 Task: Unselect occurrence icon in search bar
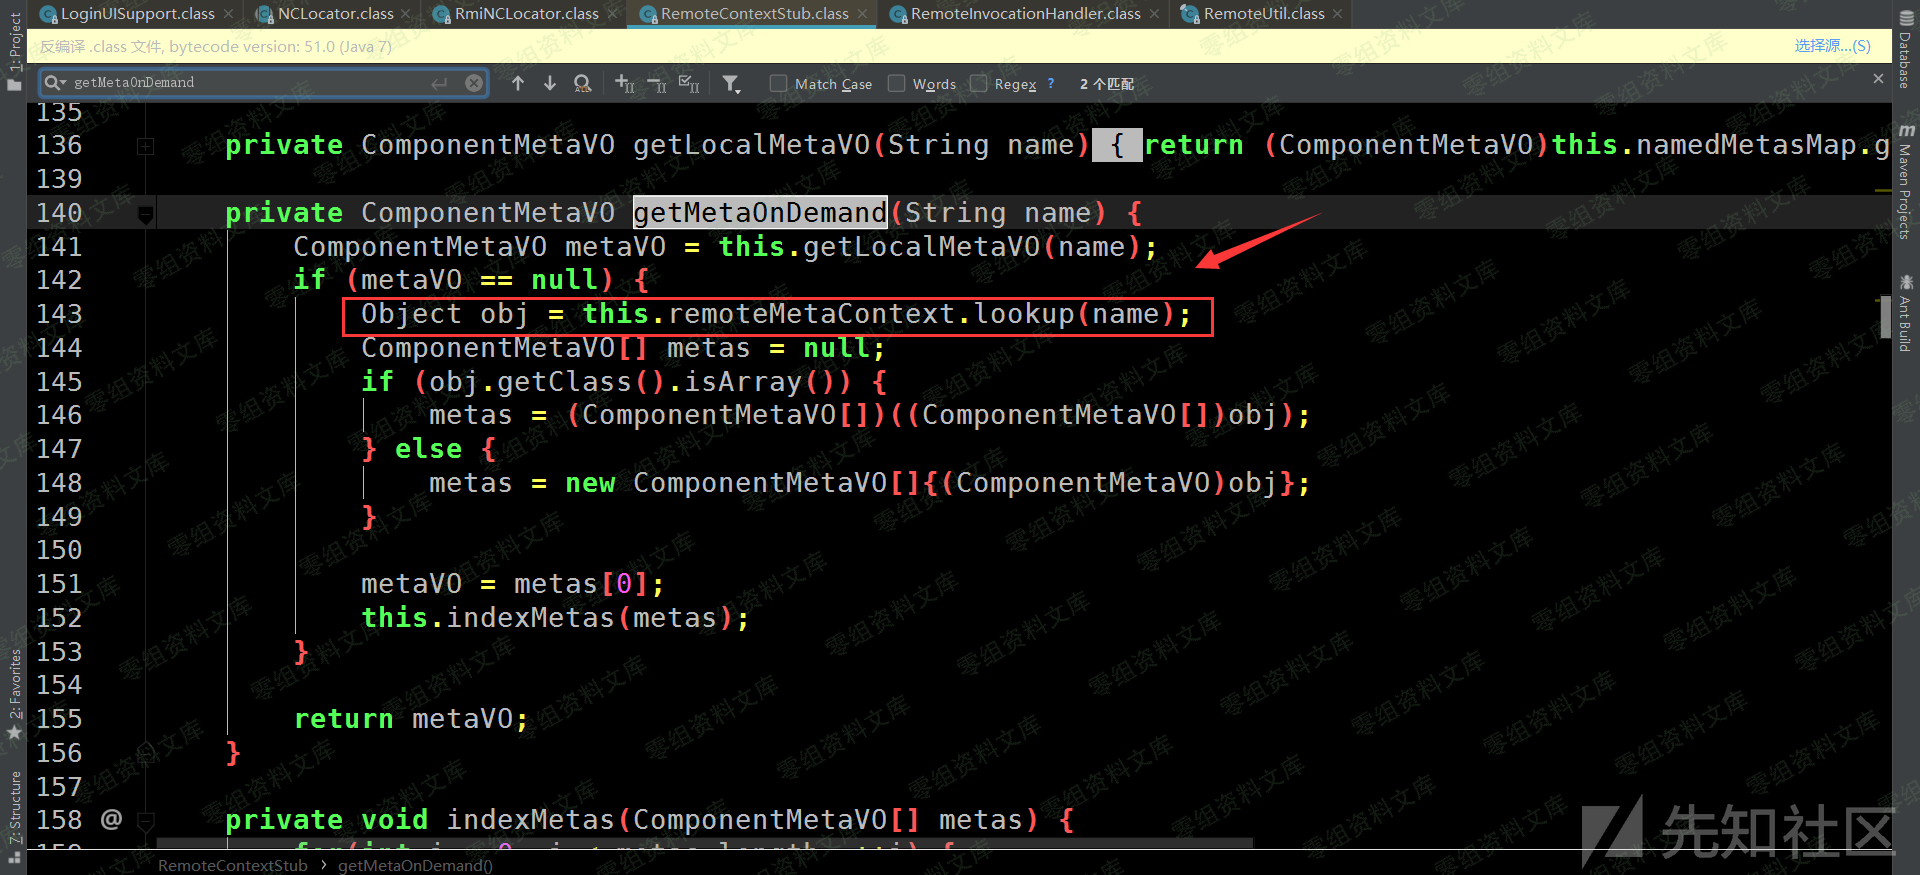657,84
